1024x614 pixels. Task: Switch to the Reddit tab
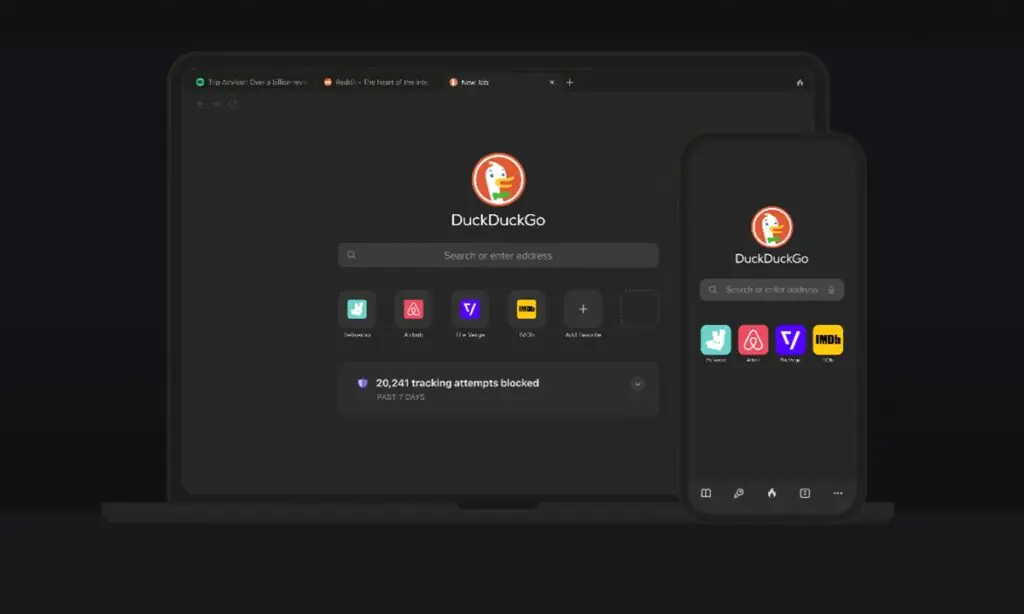point(376,82)
